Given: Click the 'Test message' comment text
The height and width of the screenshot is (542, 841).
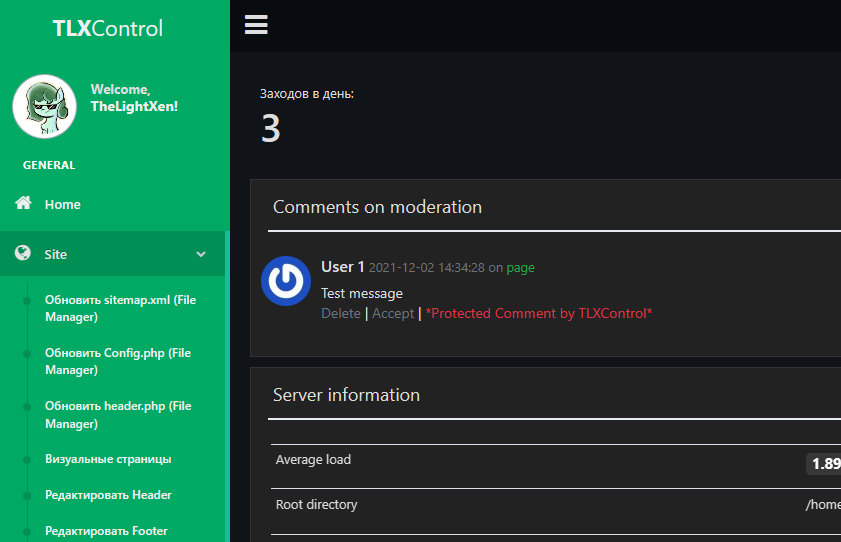Looking at the screenshot, I should click(362, 293).
